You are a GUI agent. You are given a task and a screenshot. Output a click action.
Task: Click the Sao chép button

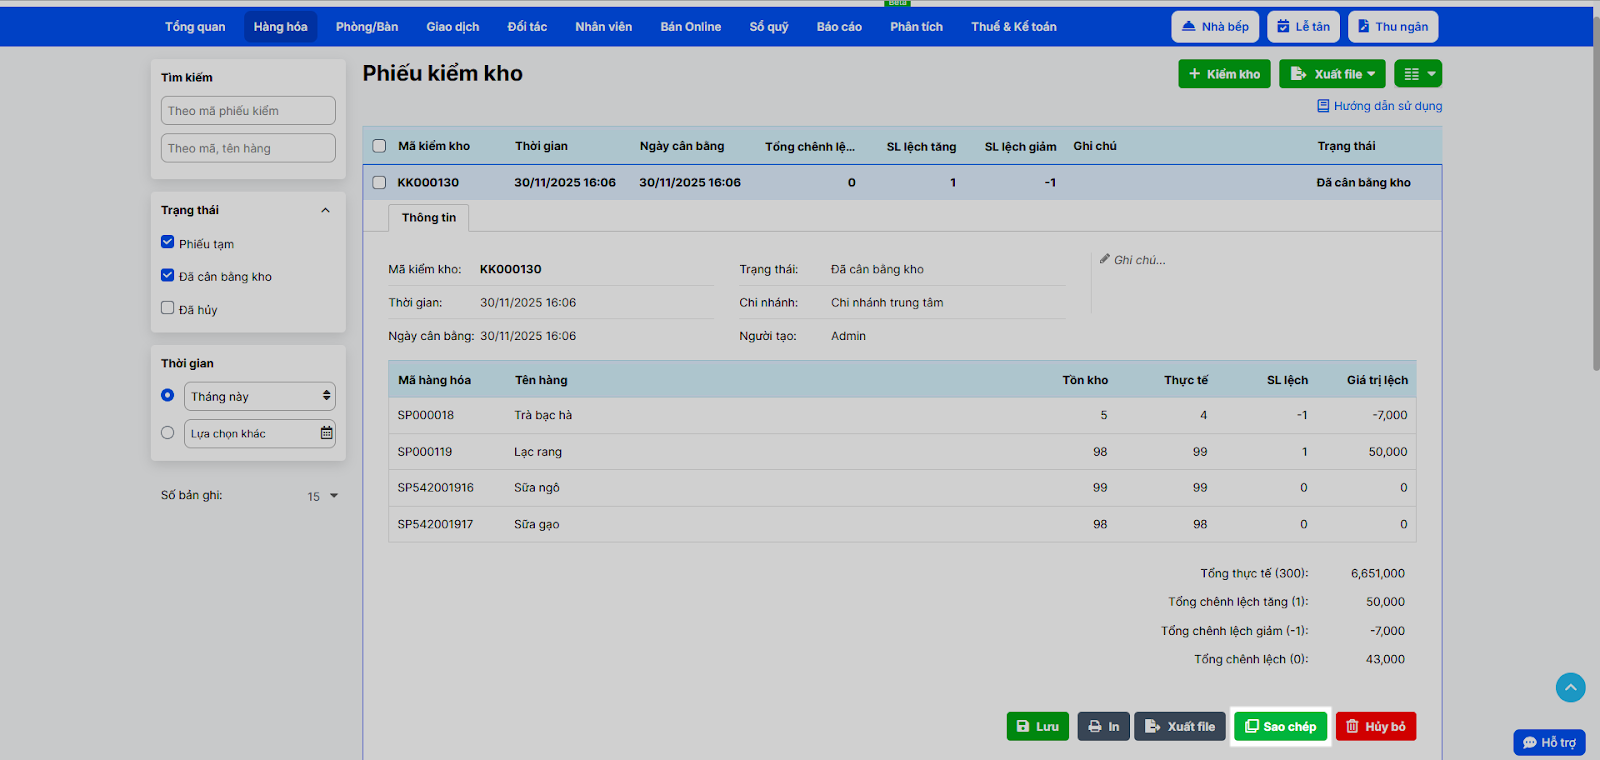[1281, 727]
